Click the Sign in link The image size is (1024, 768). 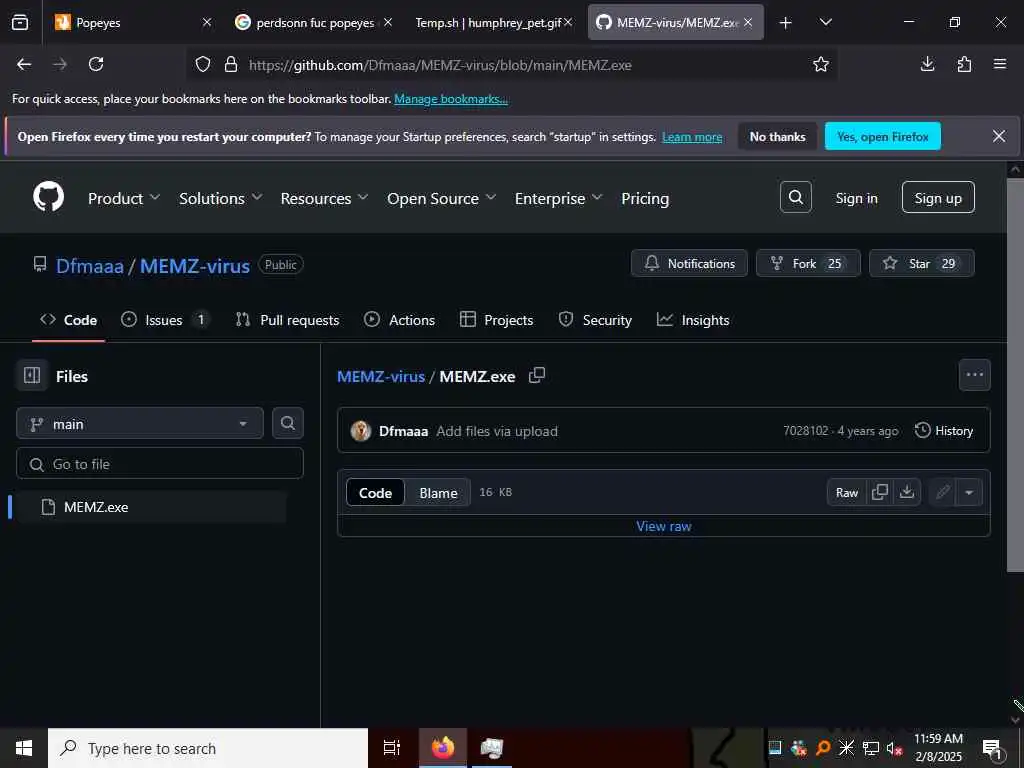(x=856, y=198)
